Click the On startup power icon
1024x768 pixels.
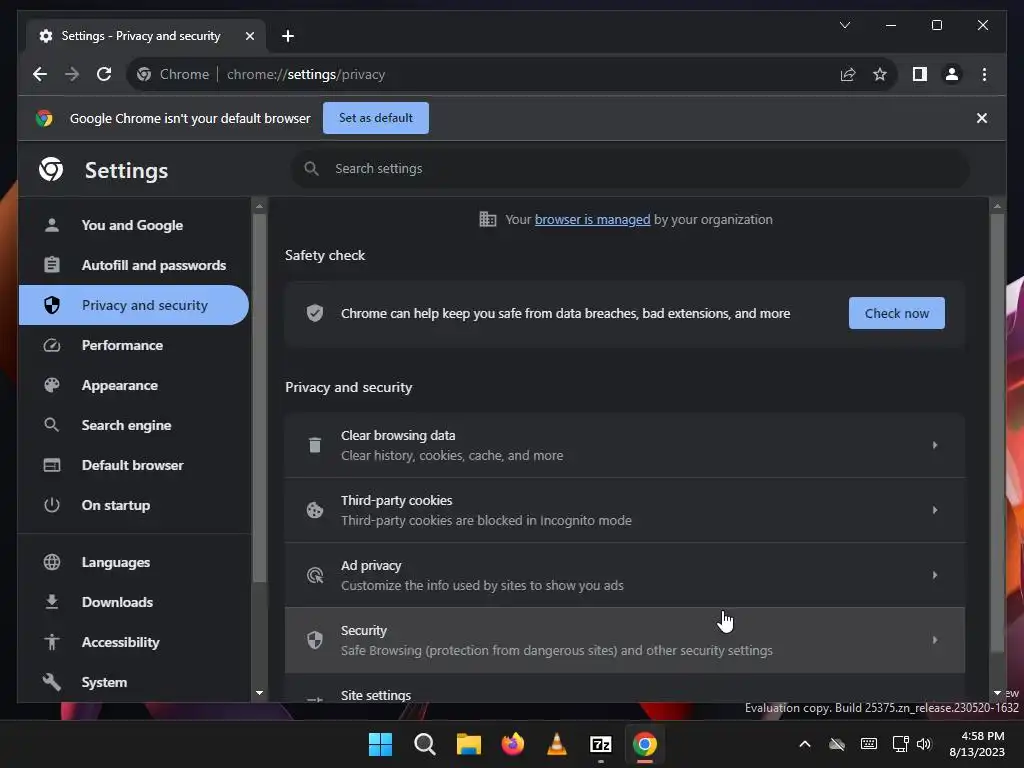click(52, 505)
